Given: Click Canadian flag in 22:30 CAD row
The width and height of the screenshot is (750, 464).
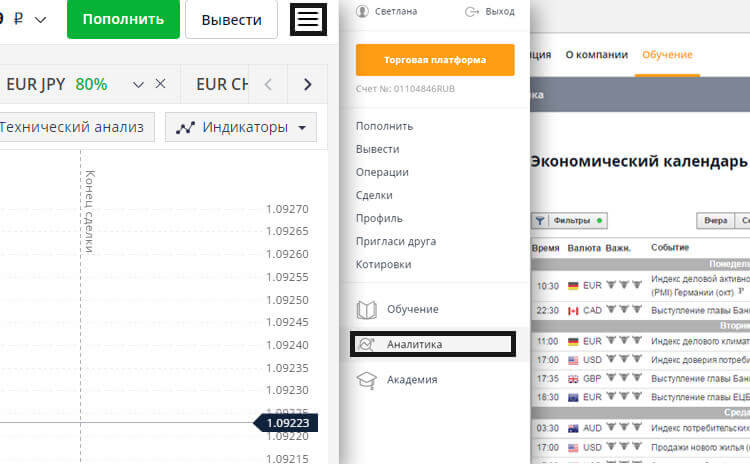Looking at the screenshot, I should click(573, 311).
